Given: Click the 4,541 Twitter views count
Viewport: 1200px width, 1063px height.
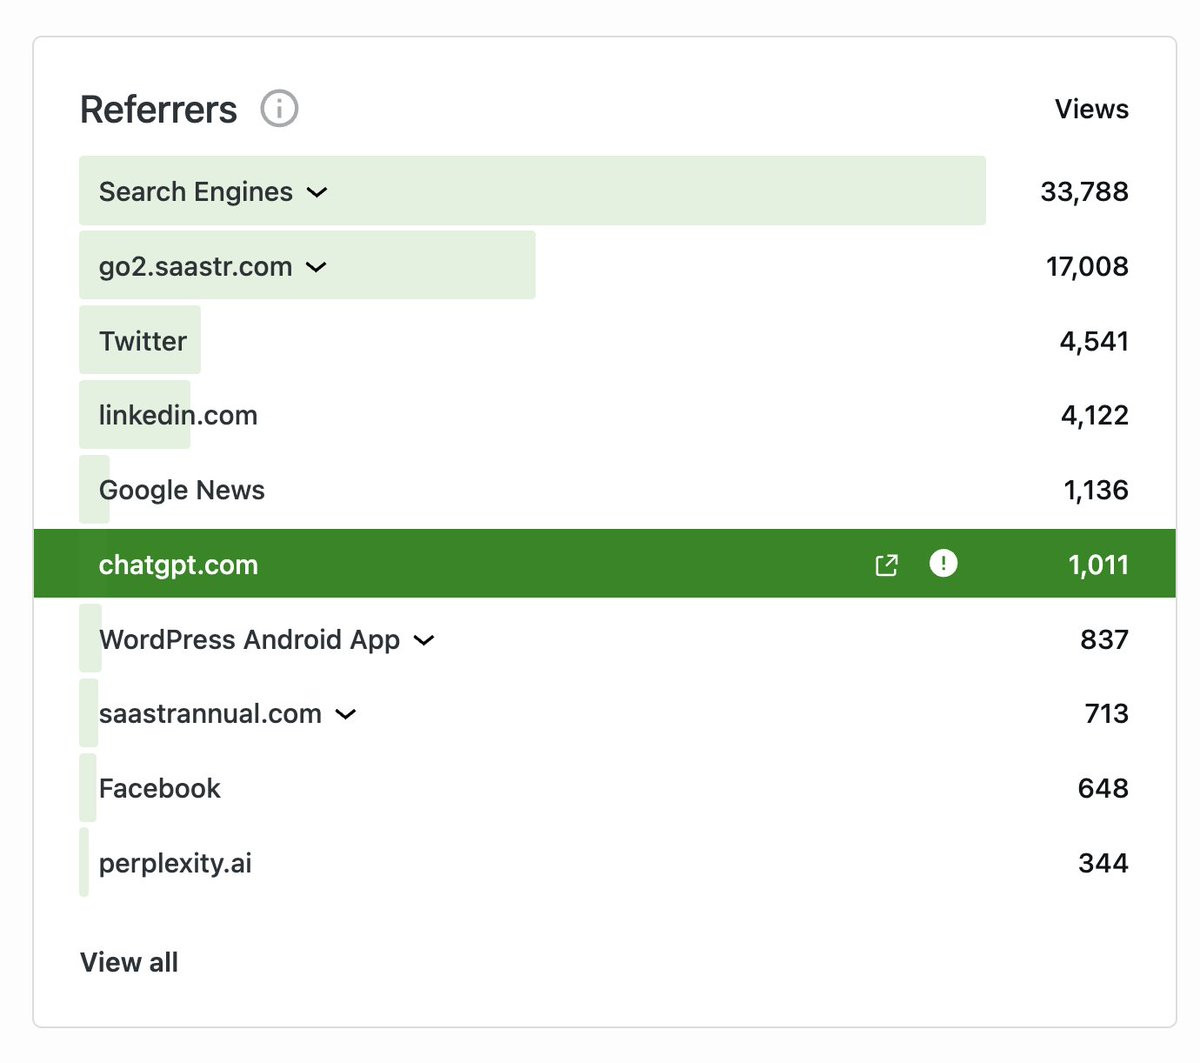Looking at the screenshot, I should pyautogui.click(x=1094, y=341).
